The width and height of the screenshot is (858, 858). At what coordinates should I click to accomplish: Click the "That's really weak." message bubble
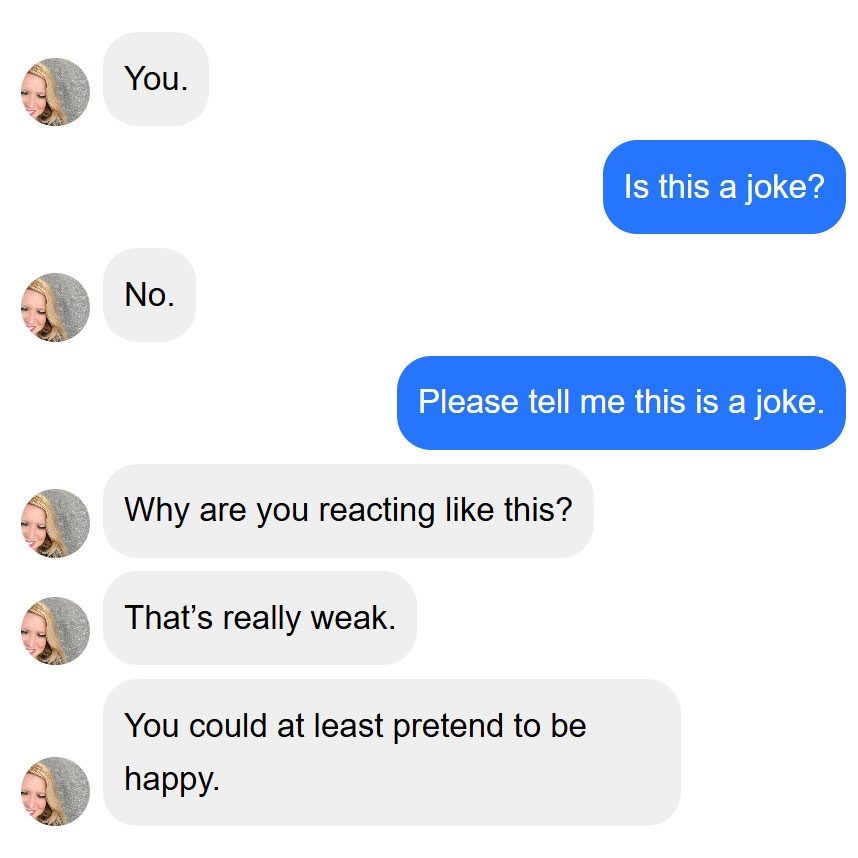tap(260, 619)
